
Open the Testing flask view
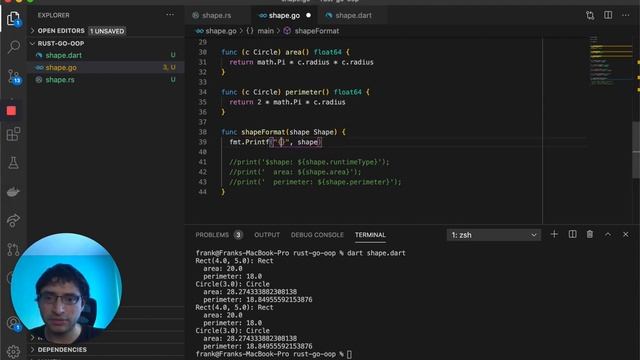13,163
